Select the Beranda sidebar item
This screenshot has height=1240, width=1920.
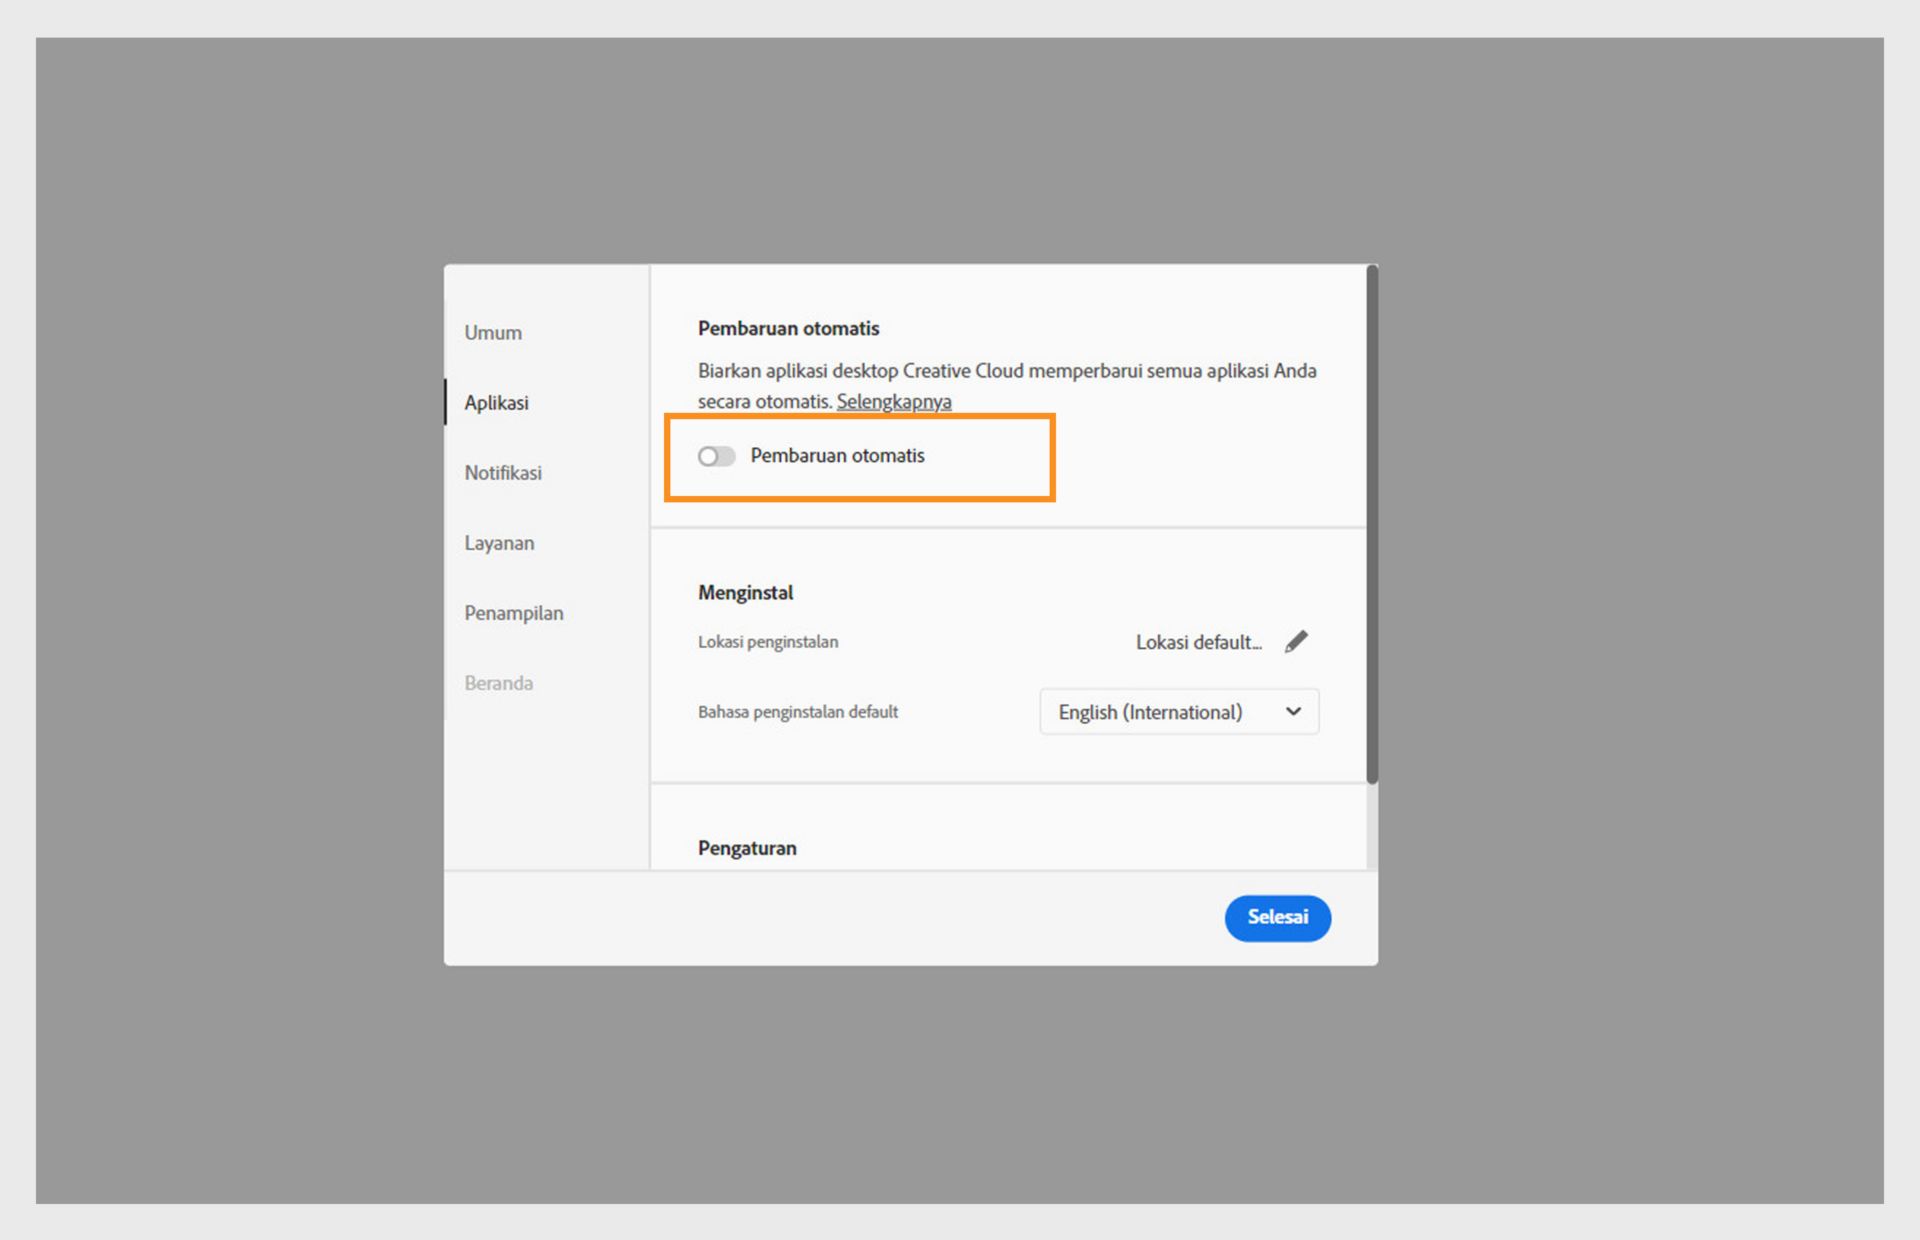pyautogui.click(x=498, y=683)
